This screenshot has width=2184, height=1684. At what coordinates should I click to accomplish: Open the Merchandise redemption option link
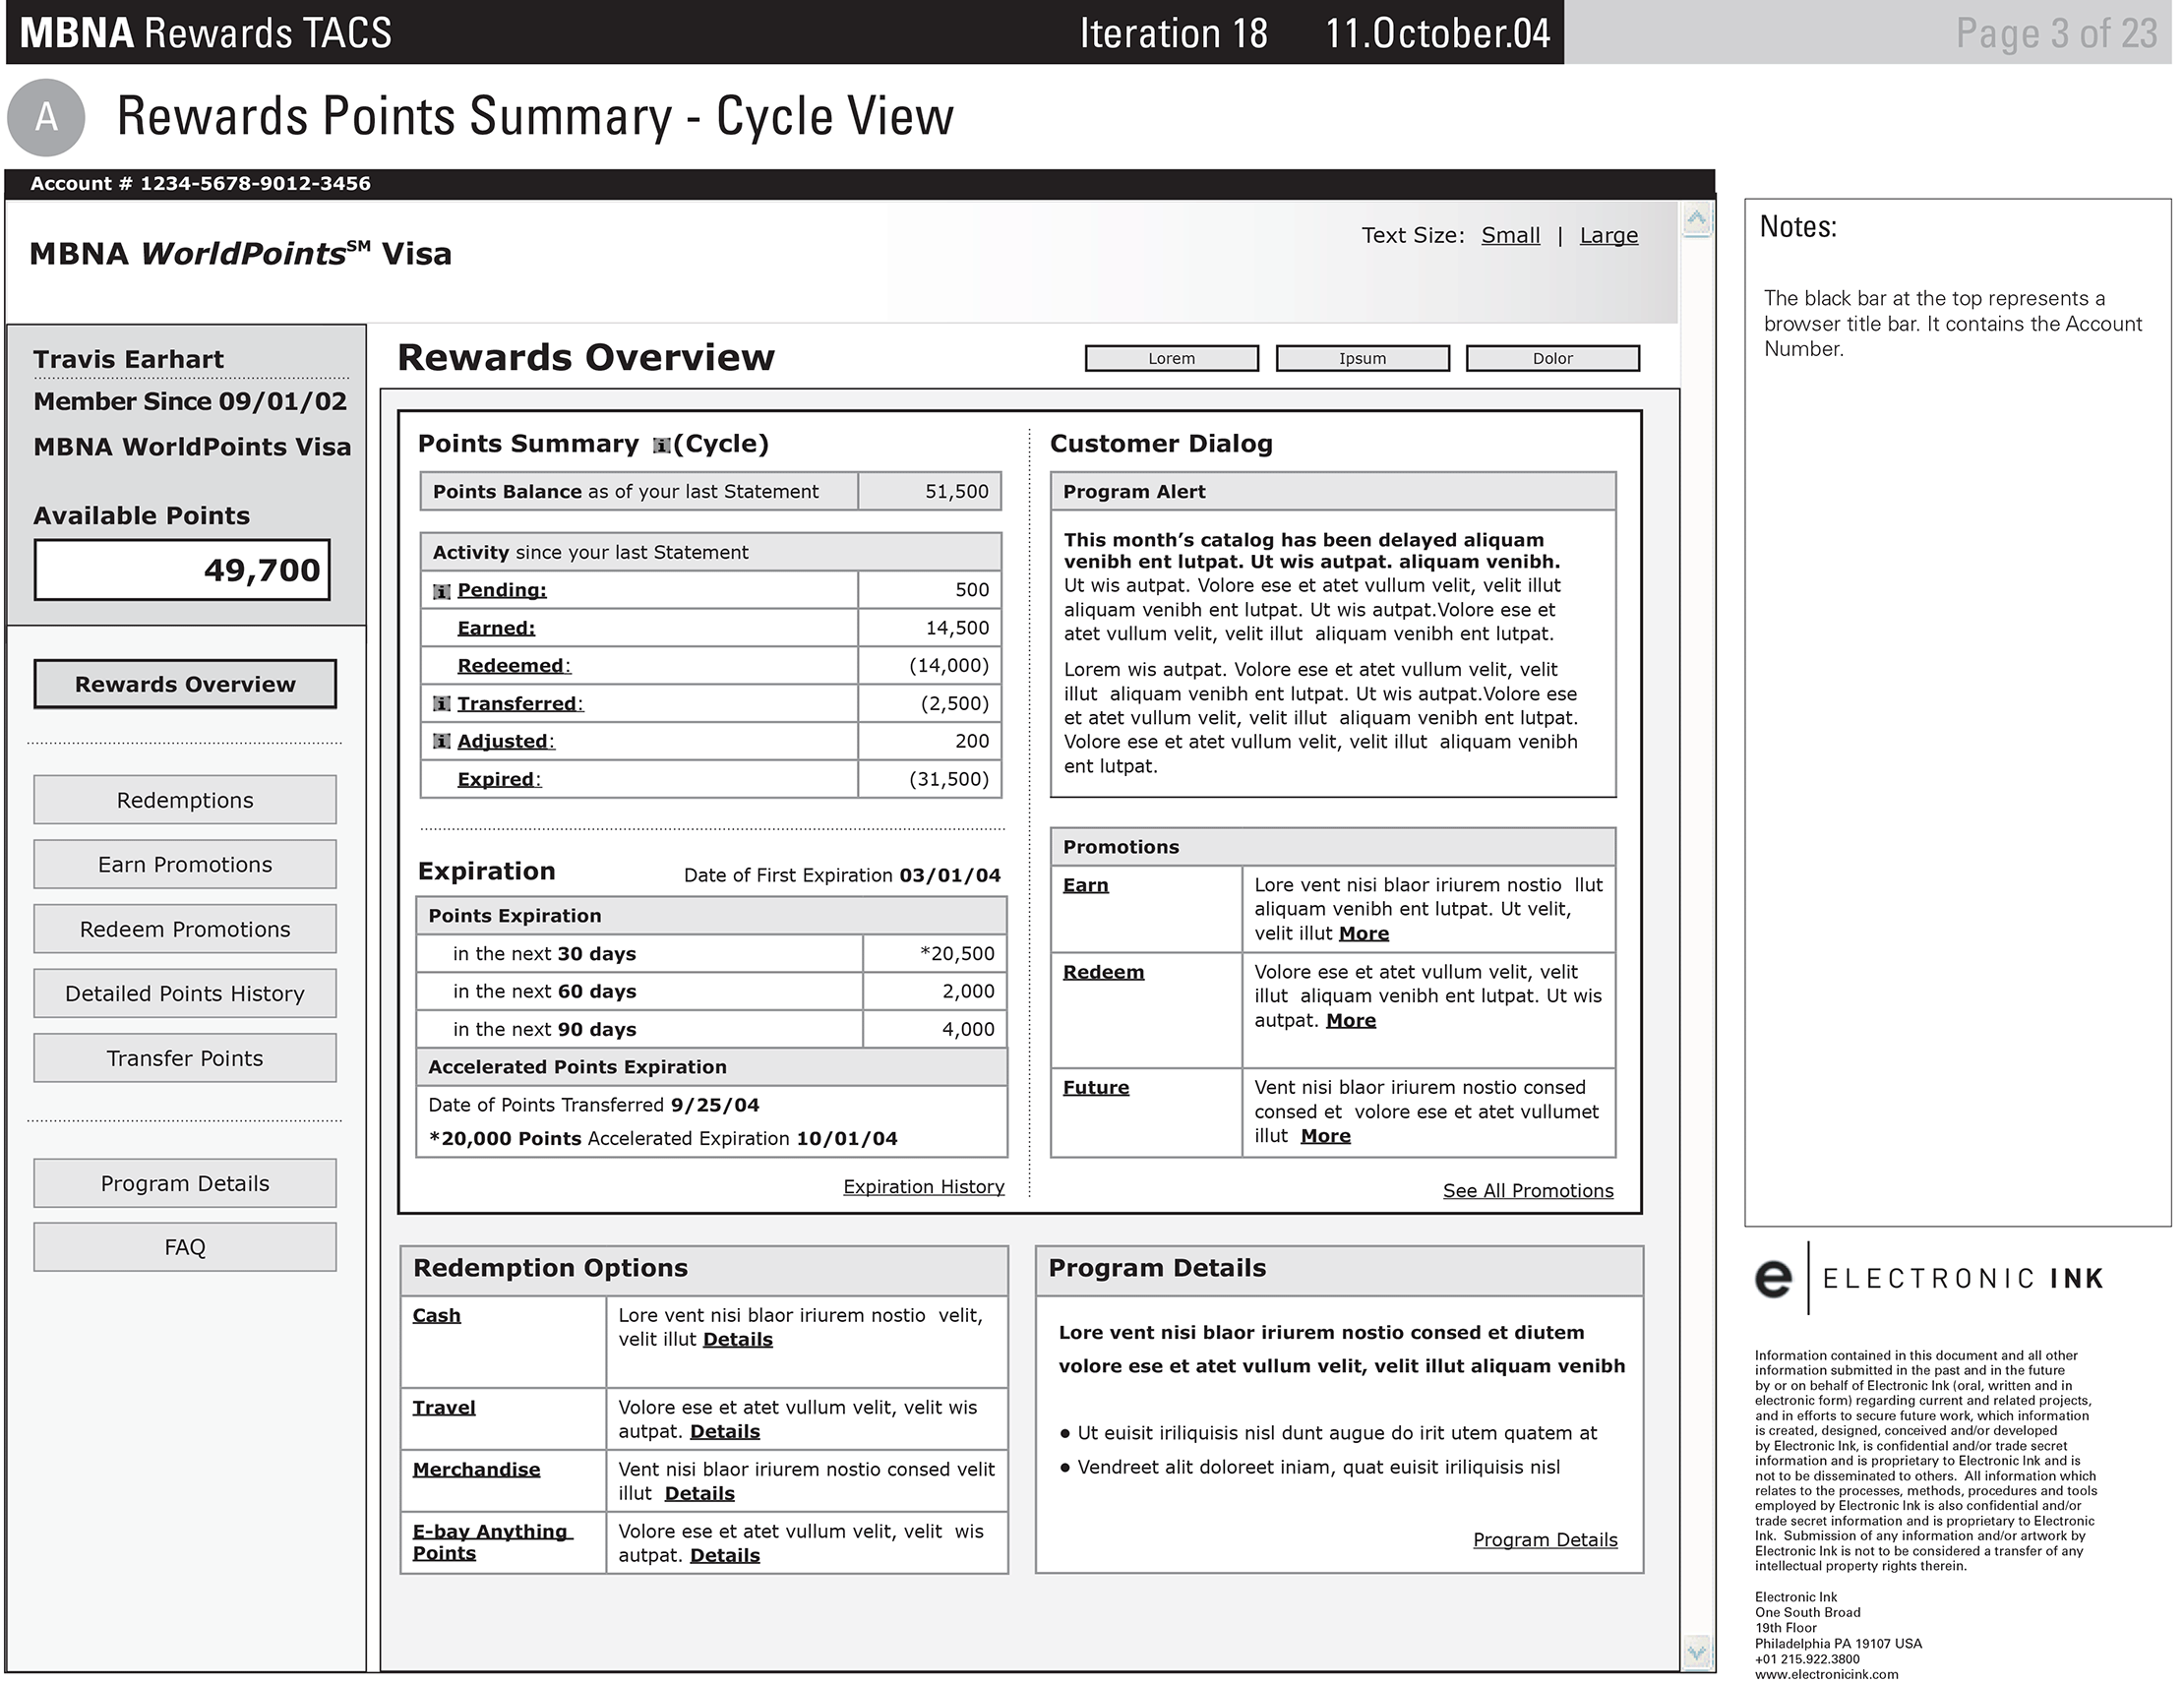pyautogui.click(x=476, y=1469)
